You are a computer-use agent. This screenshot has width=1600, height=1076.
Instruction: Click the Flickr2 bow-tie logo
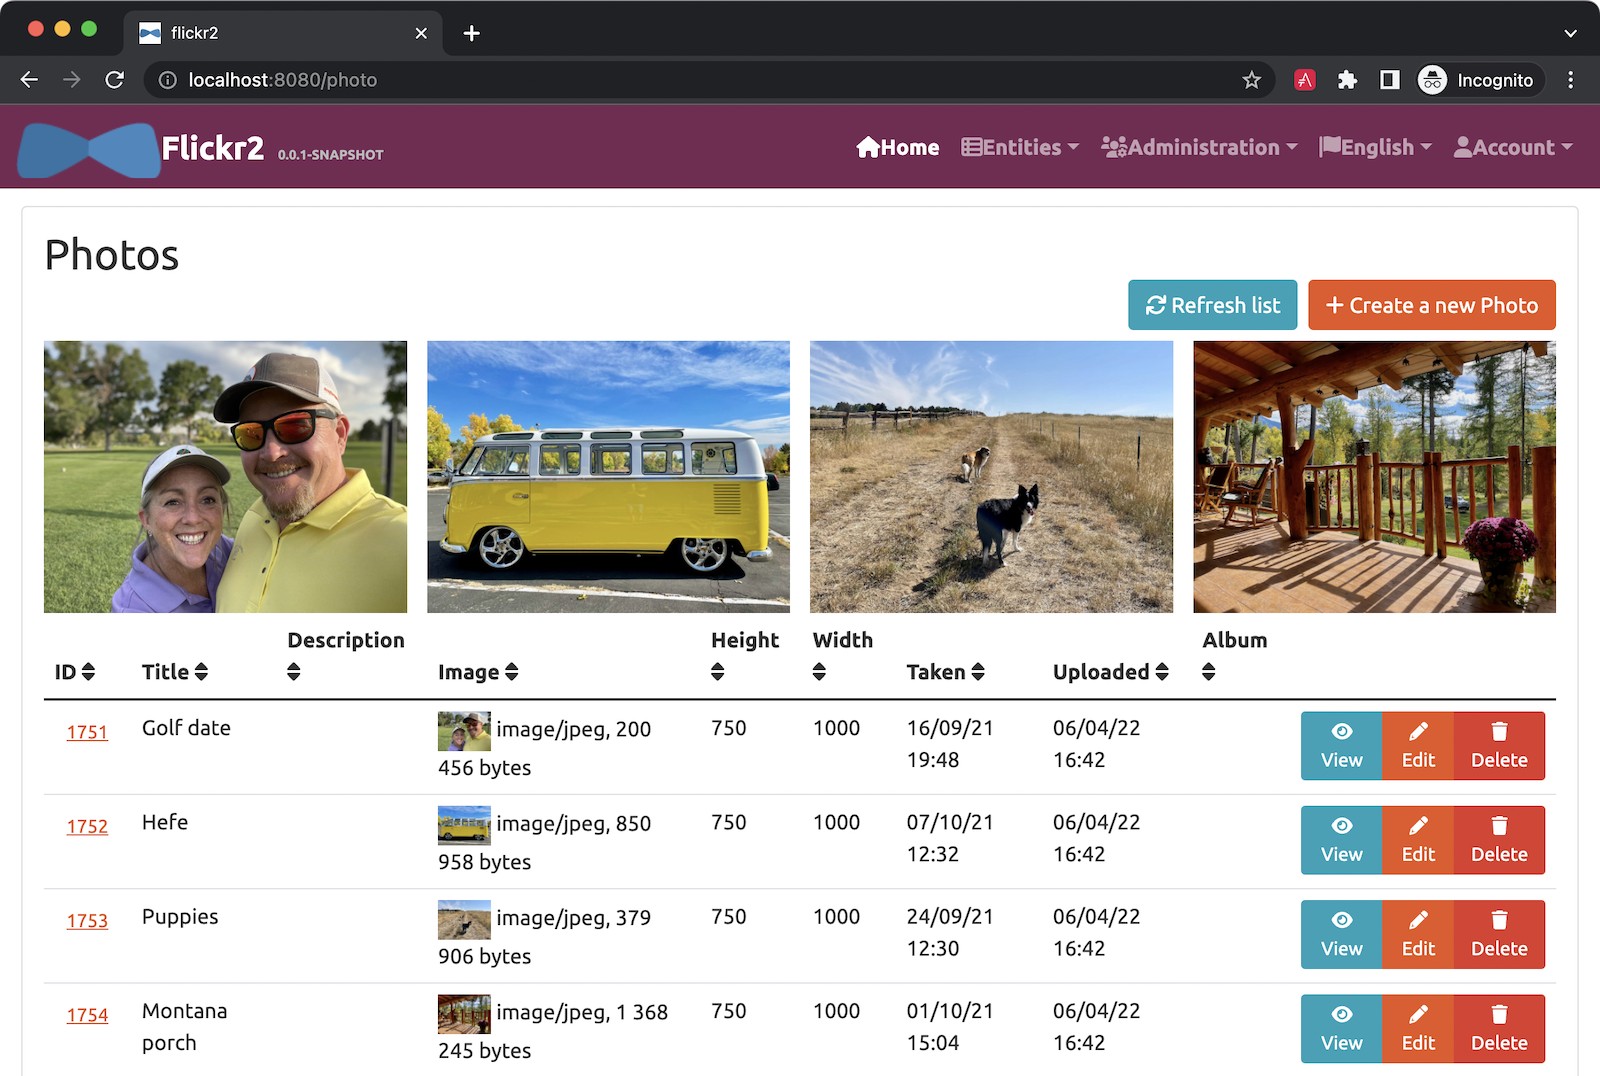89,150
